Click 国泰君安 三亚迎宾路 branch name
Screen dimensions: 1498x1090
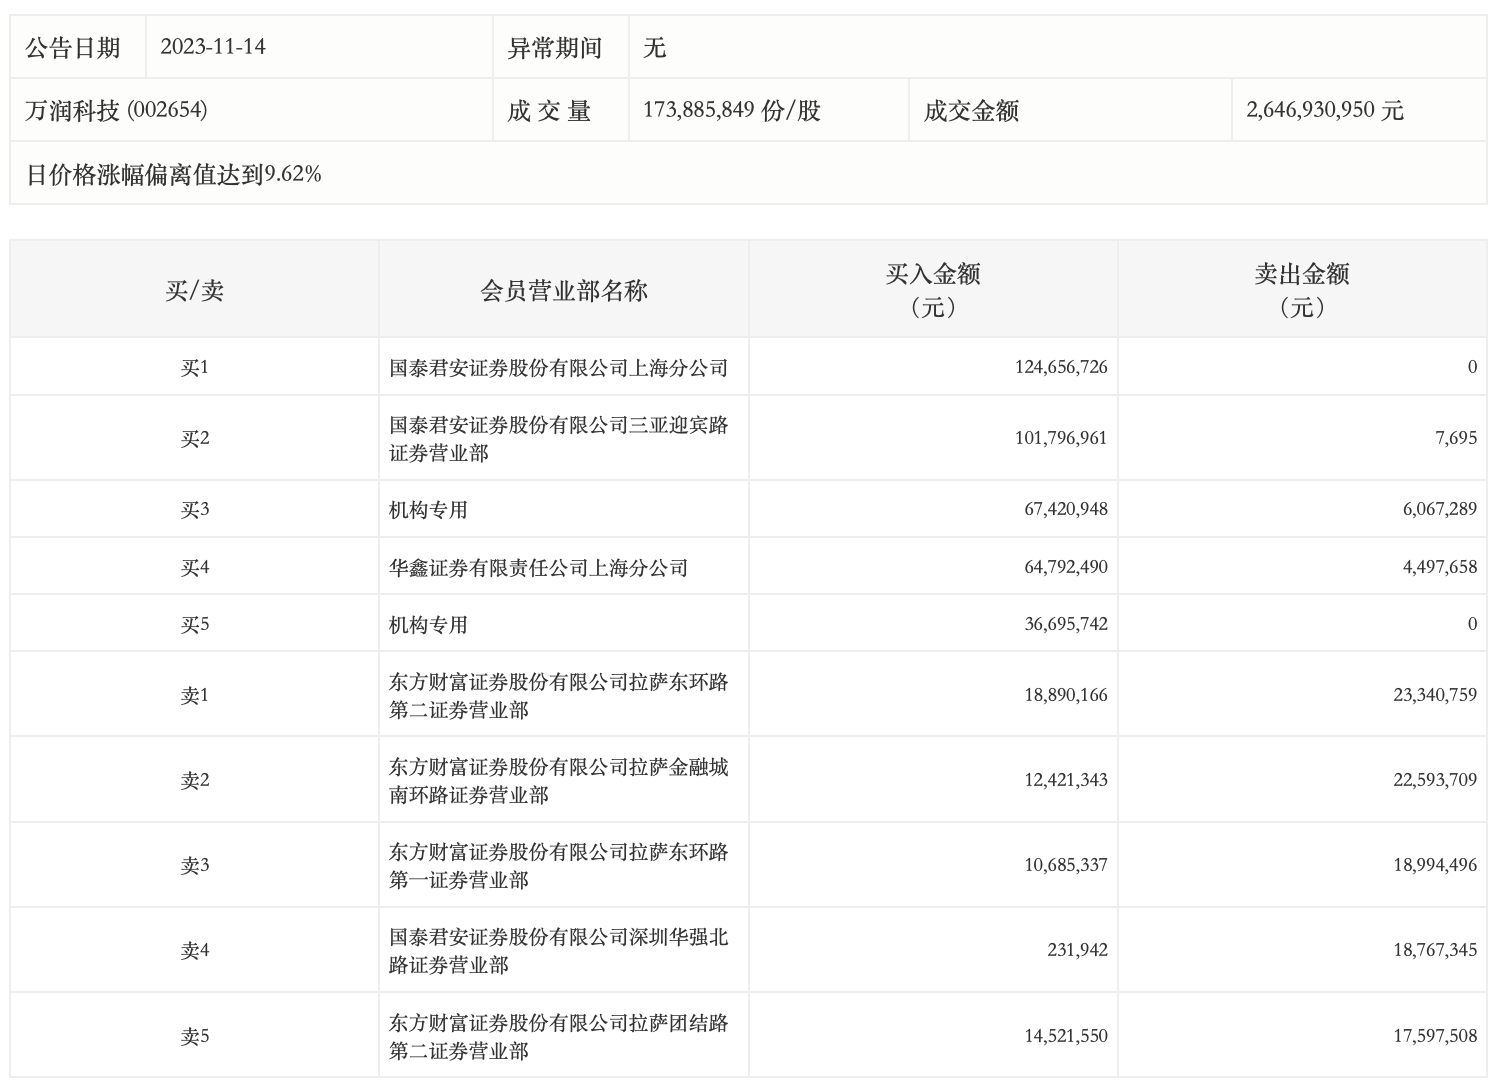point(558,439)
